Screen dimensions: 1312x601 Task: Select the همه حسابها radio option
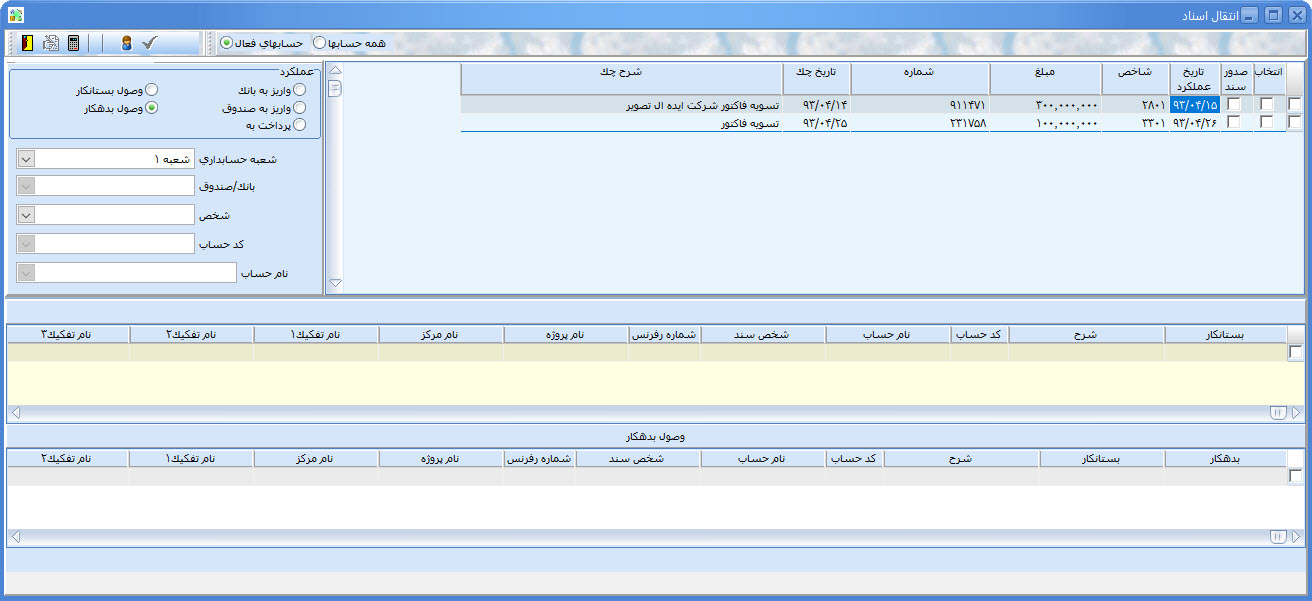pyautogui.click(x=319, y=43)
